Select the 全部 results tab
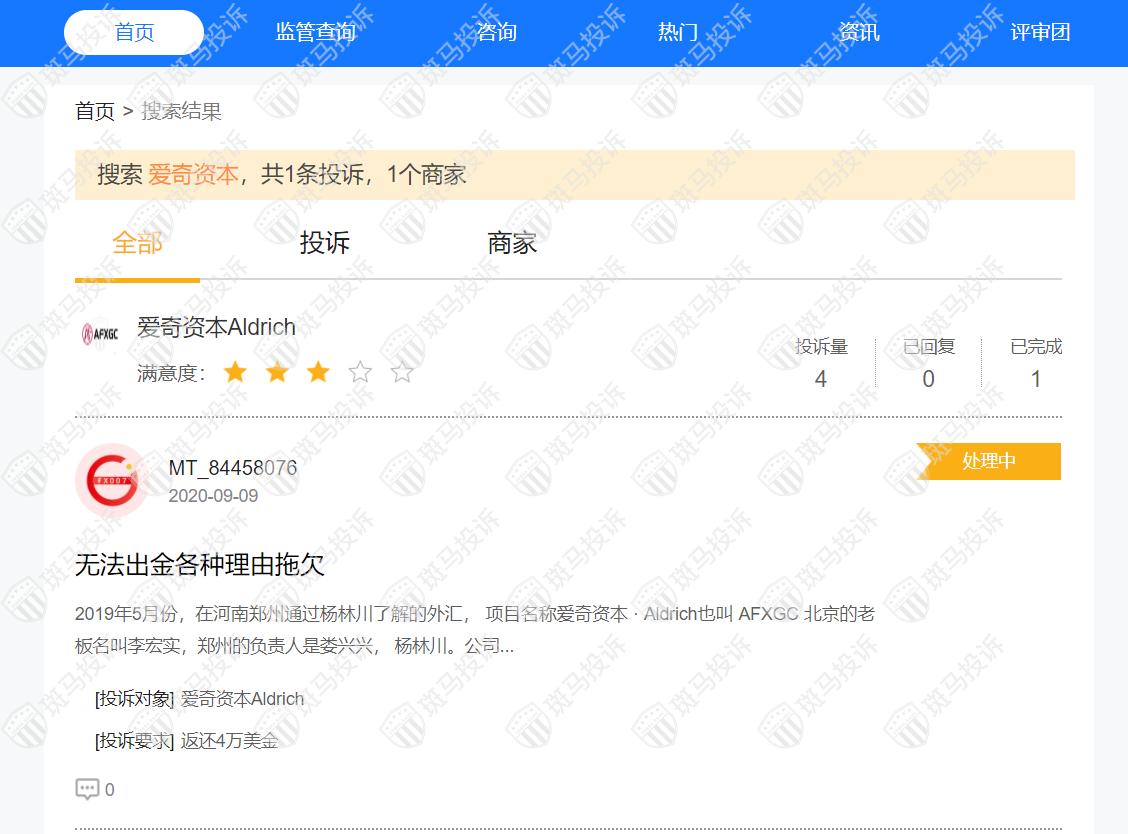This screenshot has height=834, width=1128. coord(137,243)
